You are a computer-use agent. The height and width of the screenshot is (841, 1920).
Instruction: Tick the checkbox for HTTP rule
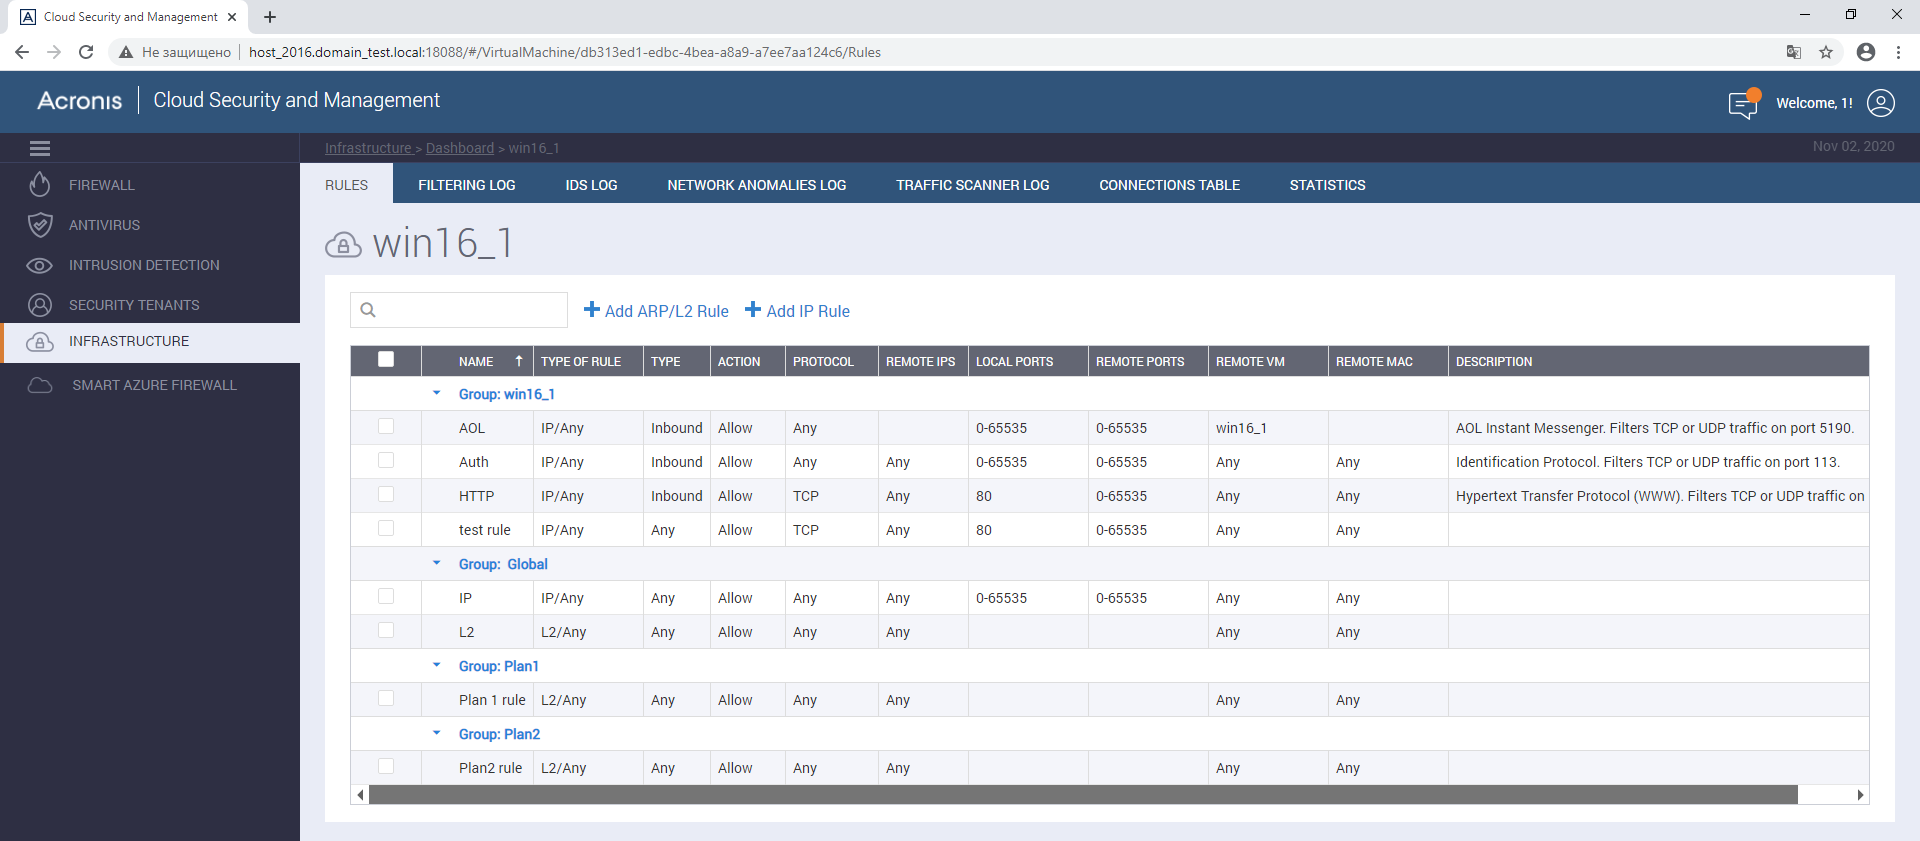[x=386, y=495]
